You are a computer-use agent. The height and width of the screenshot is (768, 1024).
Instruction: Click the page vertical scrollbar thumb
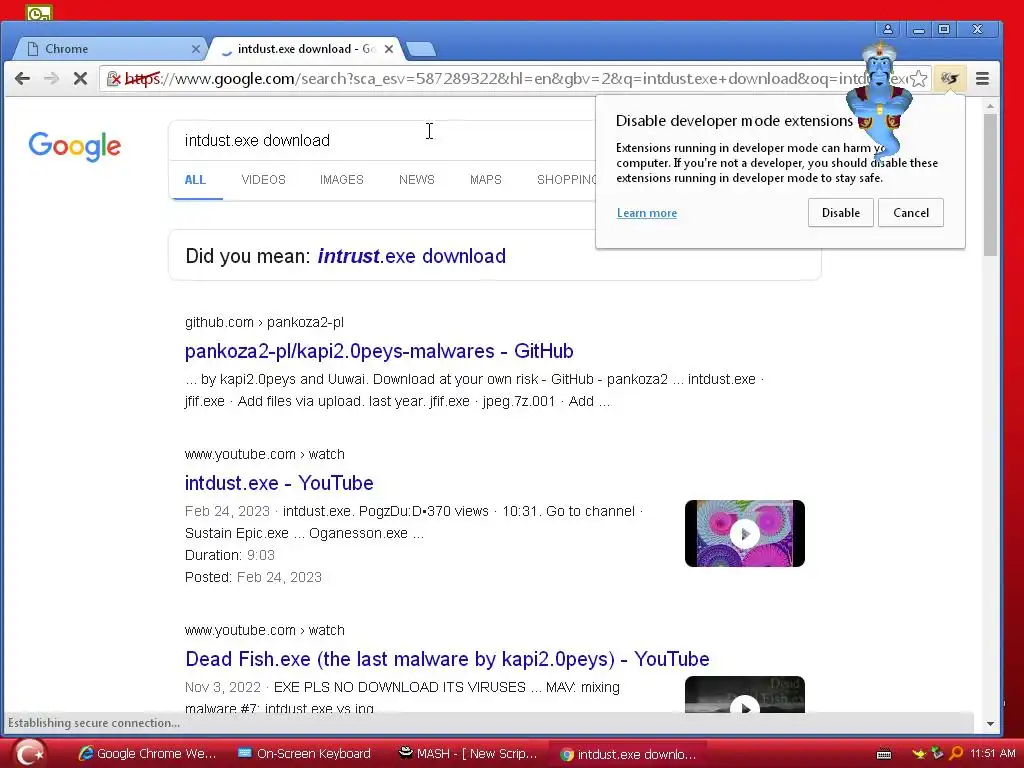click(x=990, y=185)
